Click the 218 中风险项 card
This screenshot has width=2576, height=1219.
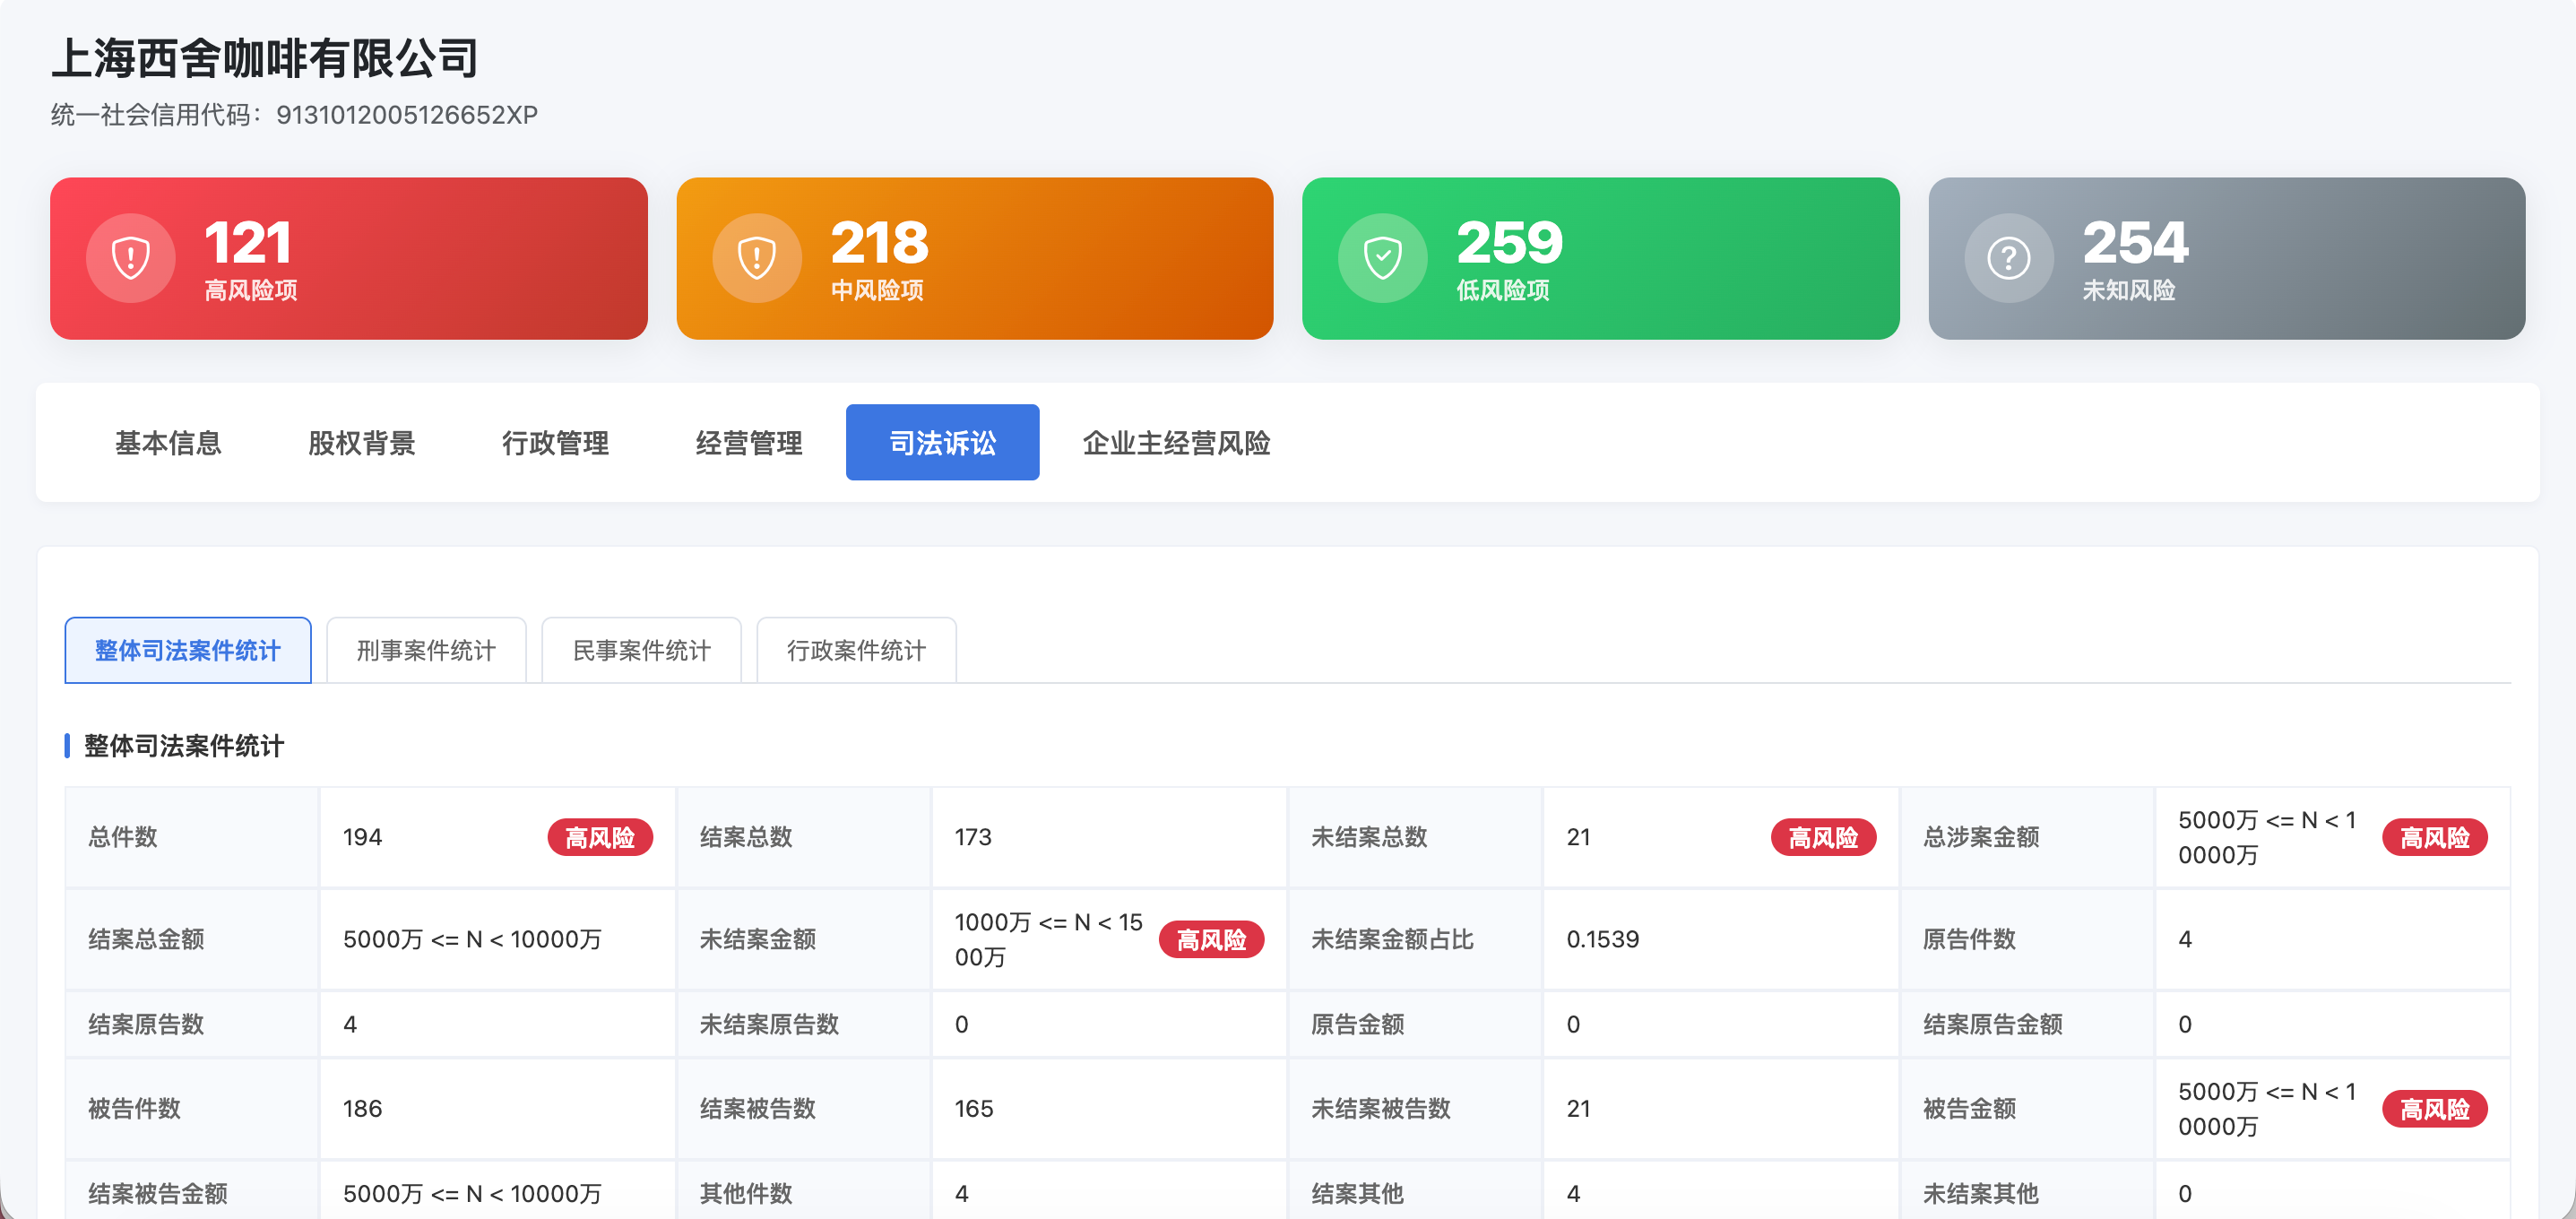pos(975,258)
